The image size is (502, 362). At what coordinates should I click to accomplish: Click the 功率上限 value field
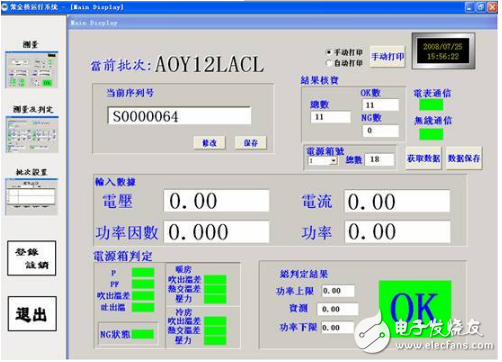coord(338,291)
